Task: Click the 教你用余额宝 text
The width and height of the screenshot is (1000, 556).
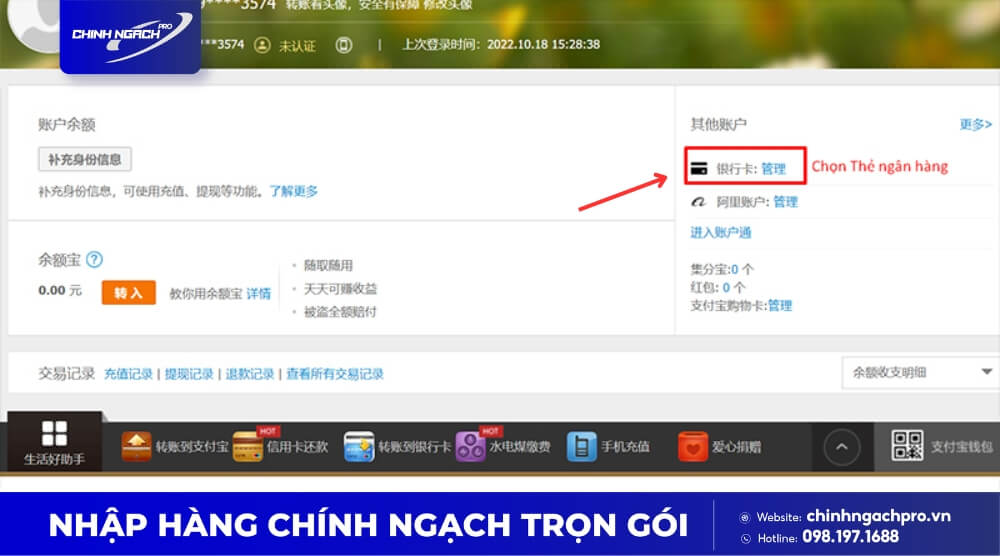Action: (x=206, y=293)
